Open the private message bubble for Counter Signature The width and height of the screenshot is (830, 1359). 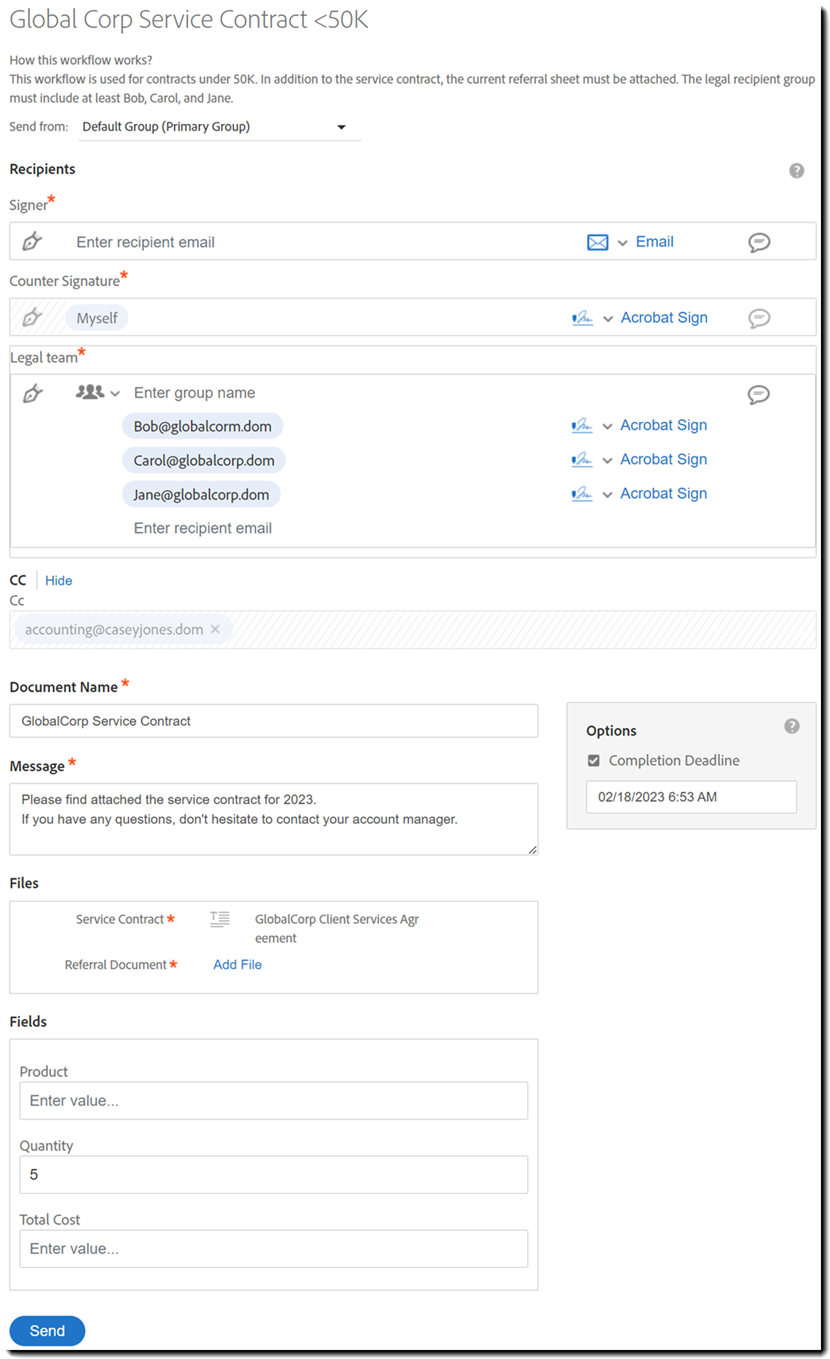(760, 317)
